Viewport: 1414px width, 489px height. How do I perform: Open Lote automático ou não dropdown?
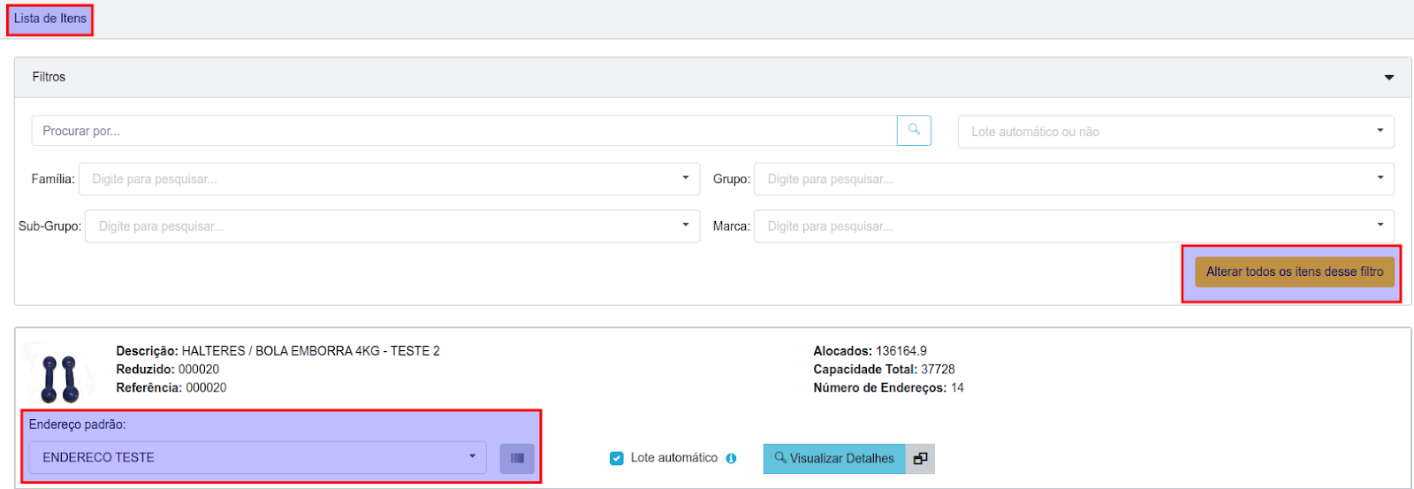(1176, 132)
